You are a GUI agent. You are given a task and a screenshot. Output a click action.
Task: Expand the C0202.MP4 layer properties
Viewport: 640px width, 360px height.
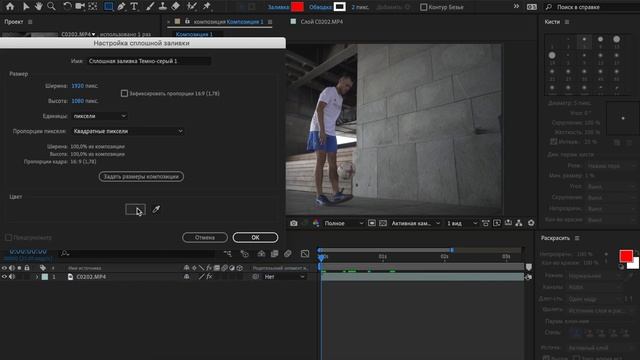[x=36, y=277]
